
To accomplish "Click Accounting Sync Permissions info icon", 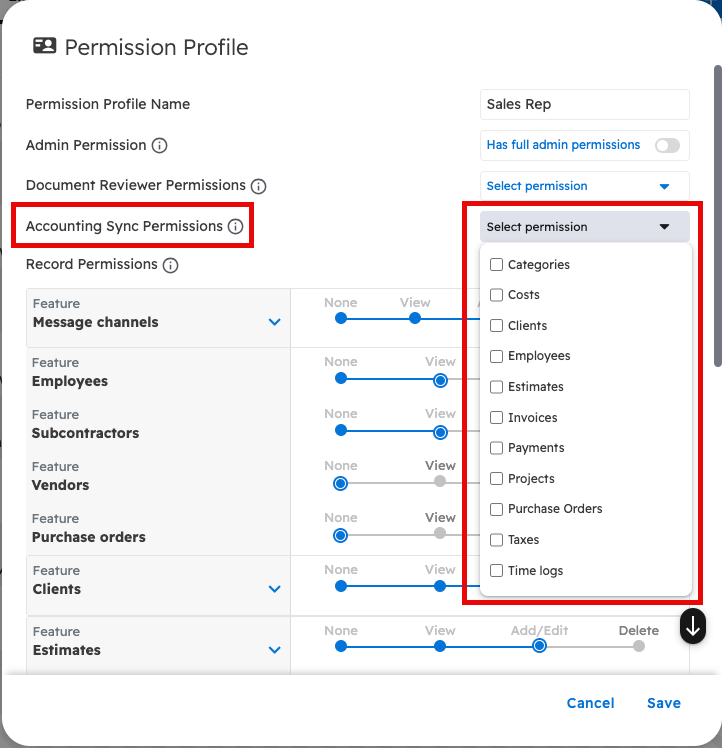I will point(235,227).
